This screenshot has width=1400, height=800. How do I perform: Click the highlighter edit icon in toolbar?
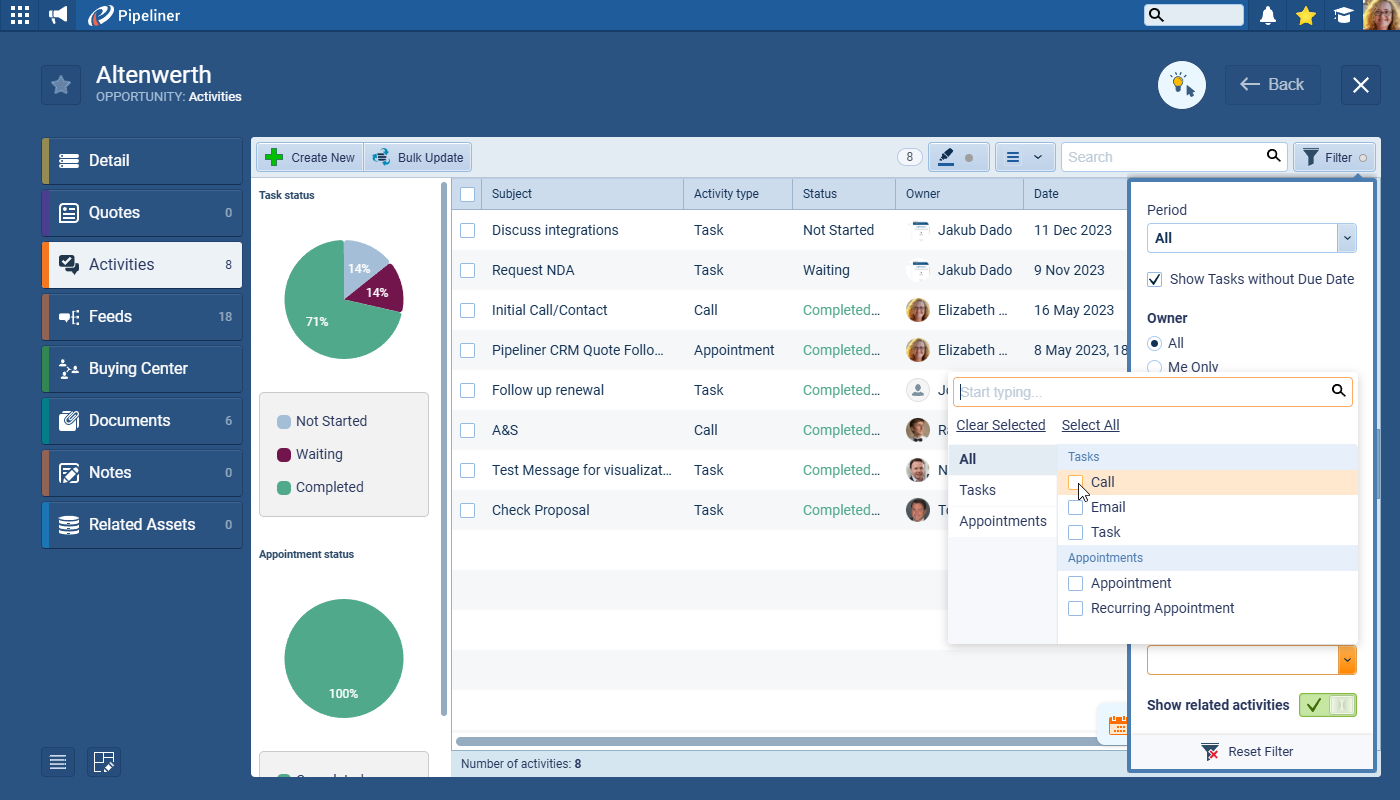pyautogui.click(x=957, y=157)
